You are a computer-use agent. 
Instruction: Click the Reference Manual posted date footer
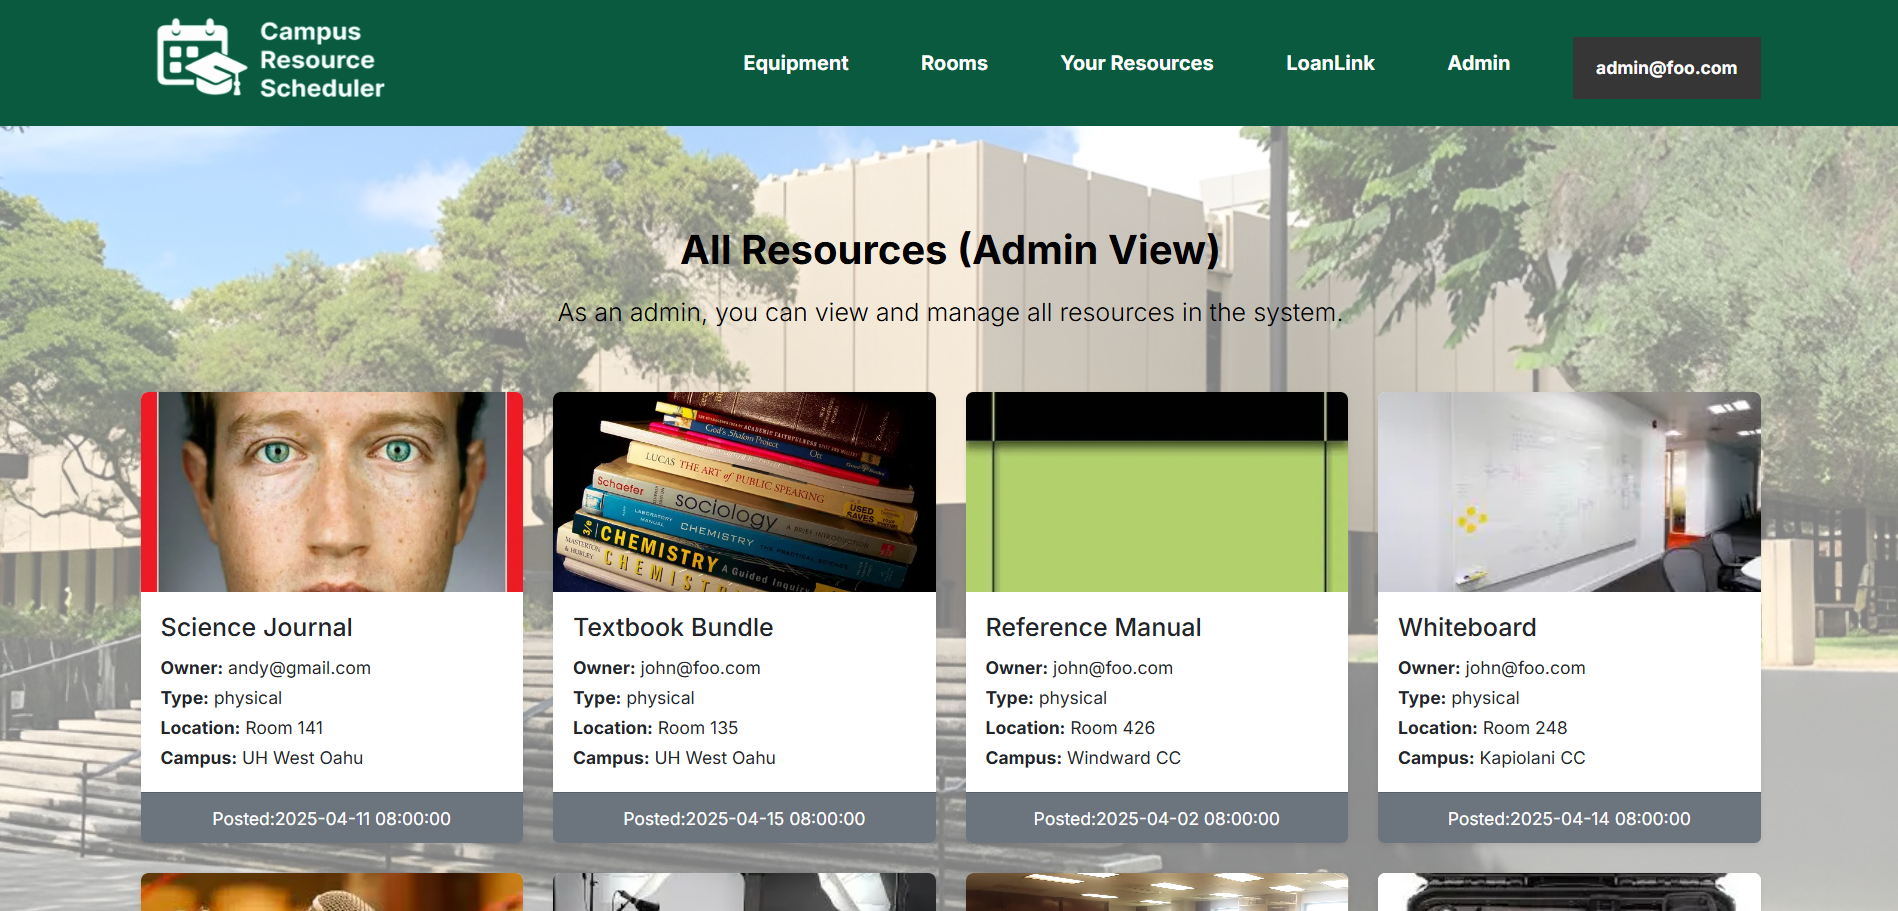1156,818
